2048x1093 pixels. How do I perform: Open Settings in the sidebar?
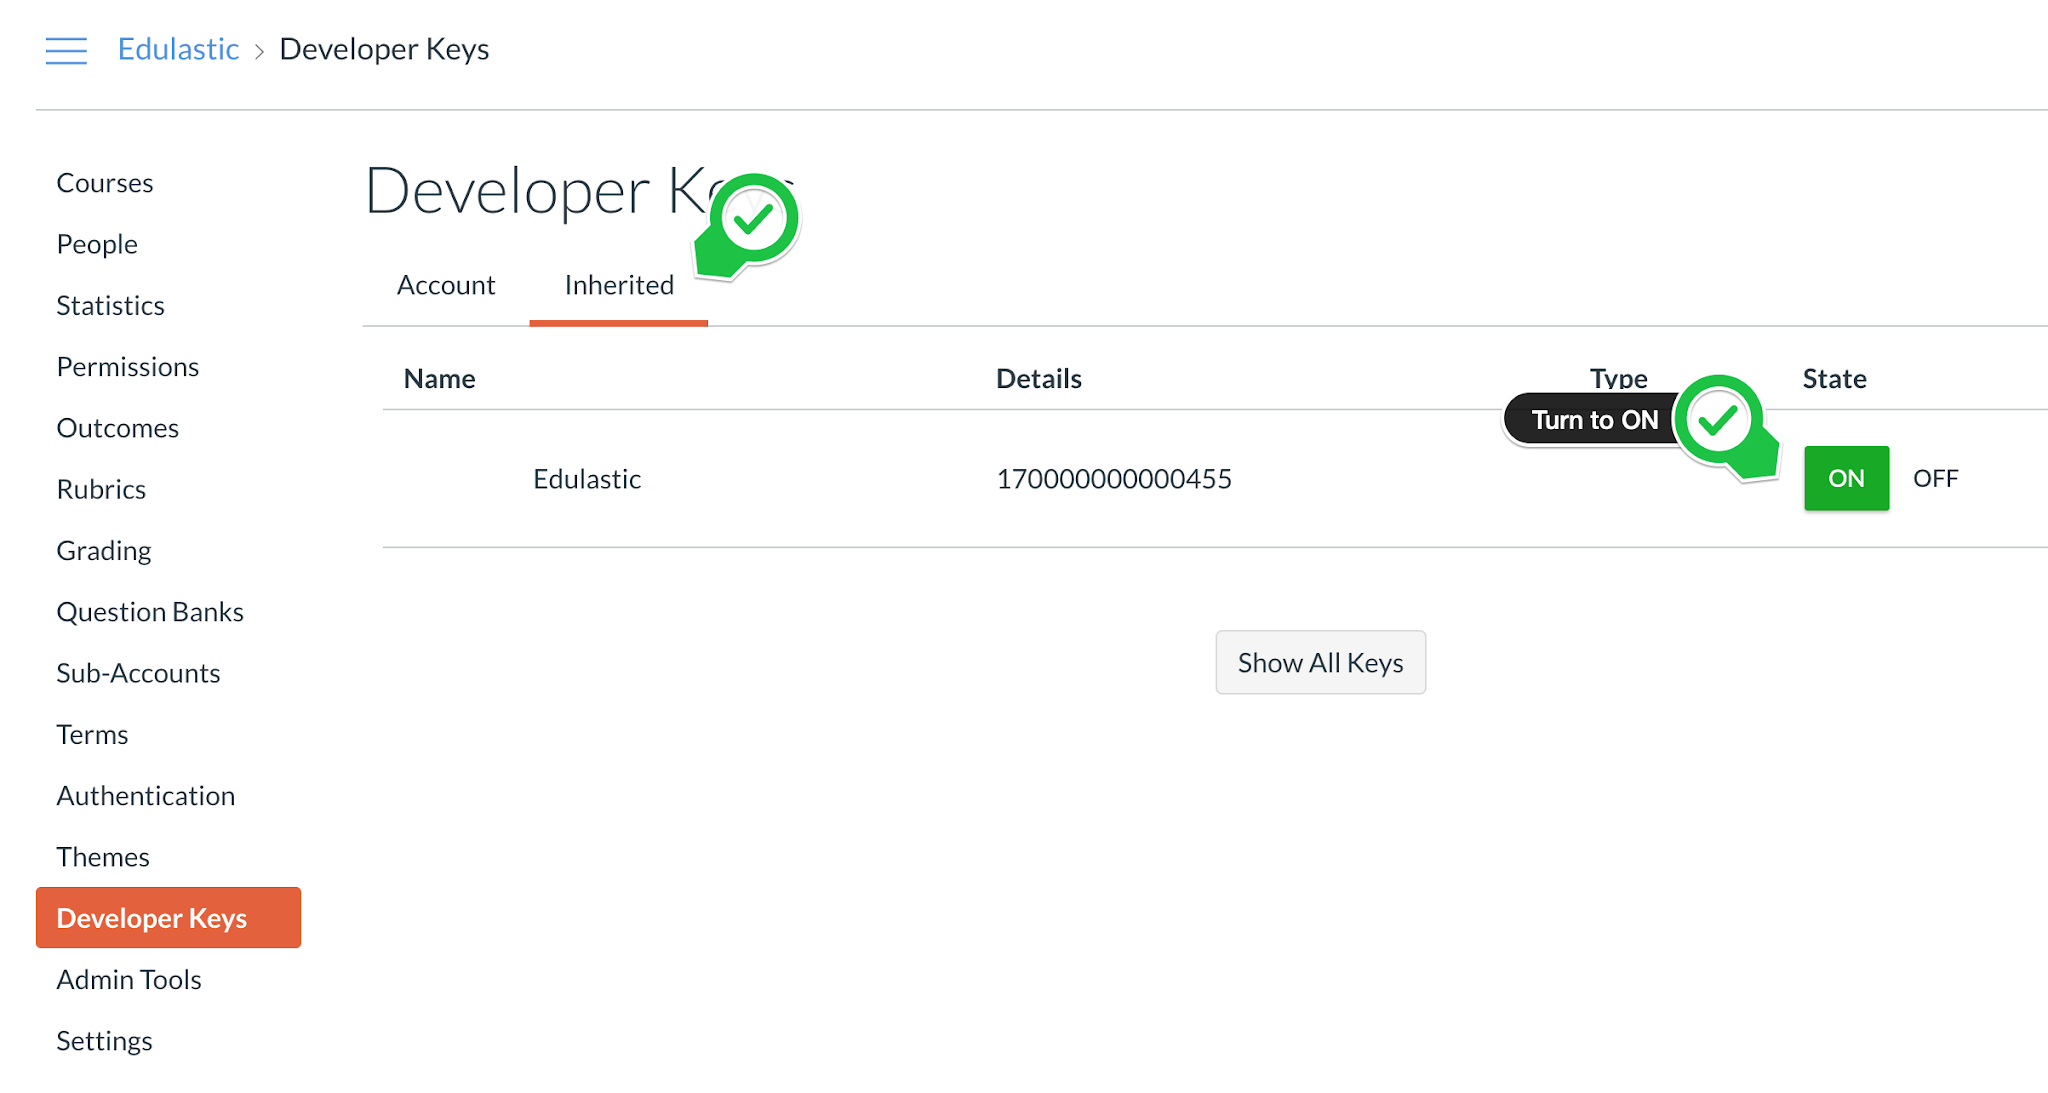click(104, 1041)
